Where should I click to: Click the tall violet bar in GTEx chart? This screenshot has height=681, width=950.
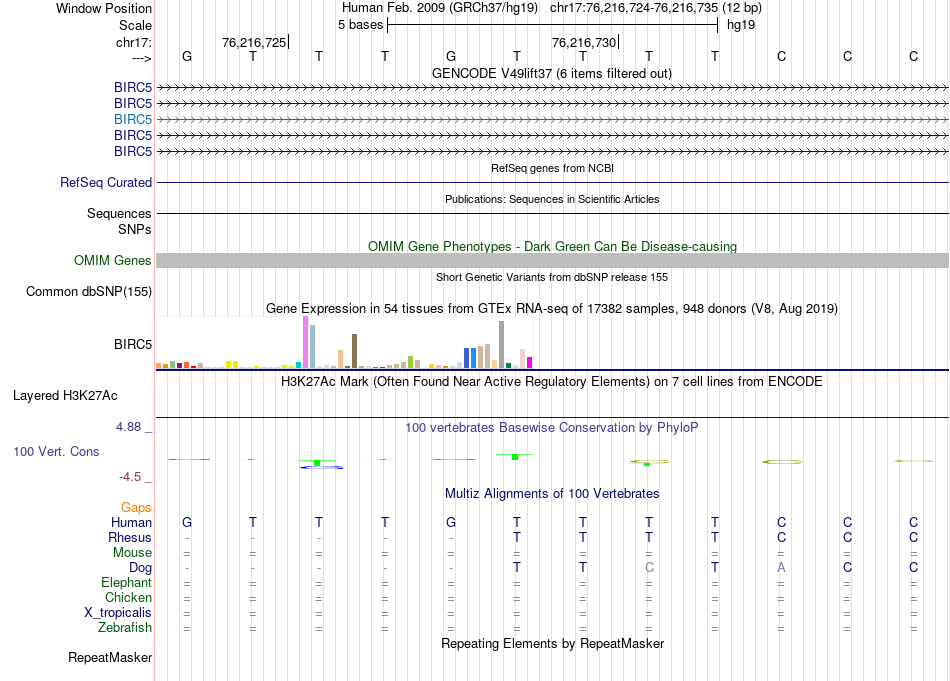click(x=305, y=342)
